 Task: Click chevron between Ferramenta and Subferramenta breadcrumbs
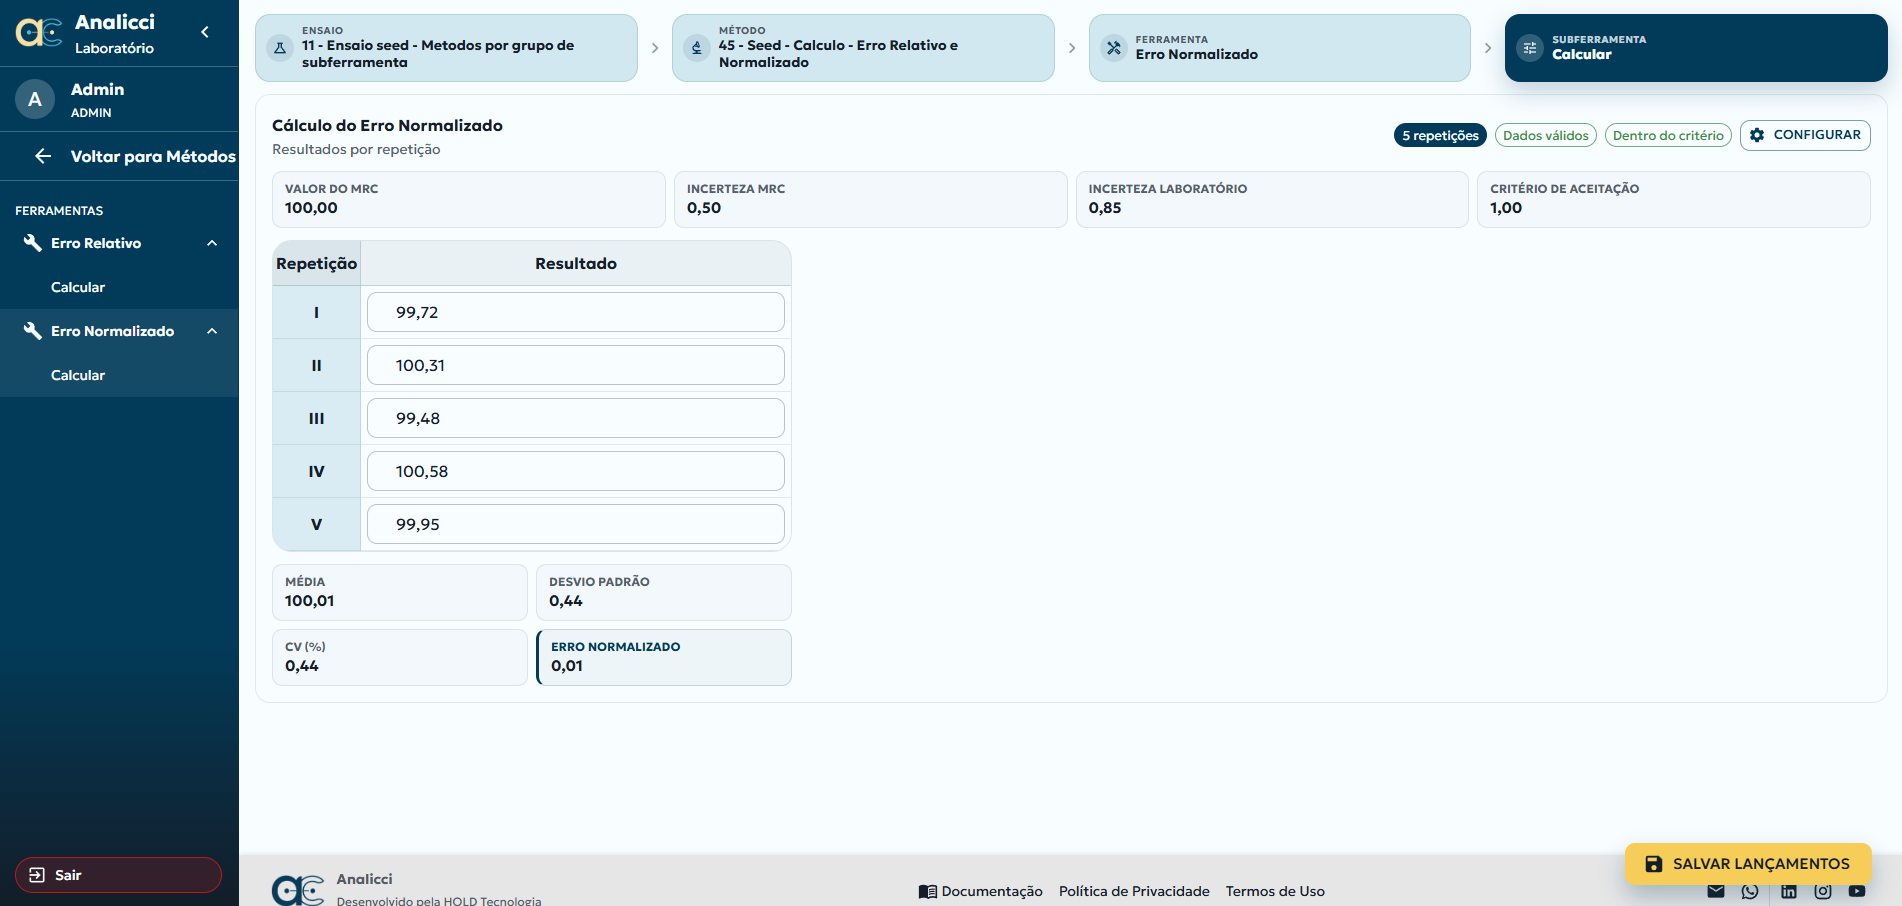point(1488,48)
